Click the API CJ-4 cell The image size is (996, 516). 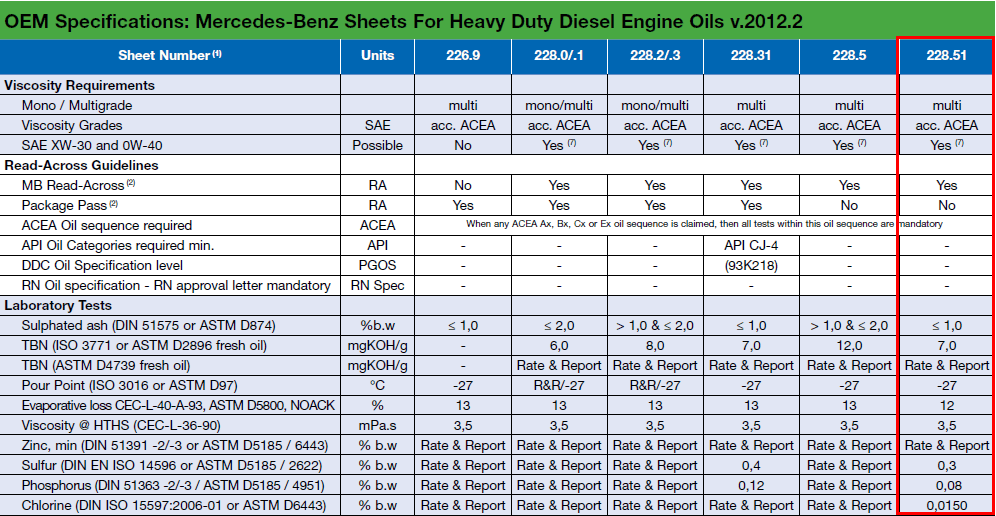coord(751,245)
